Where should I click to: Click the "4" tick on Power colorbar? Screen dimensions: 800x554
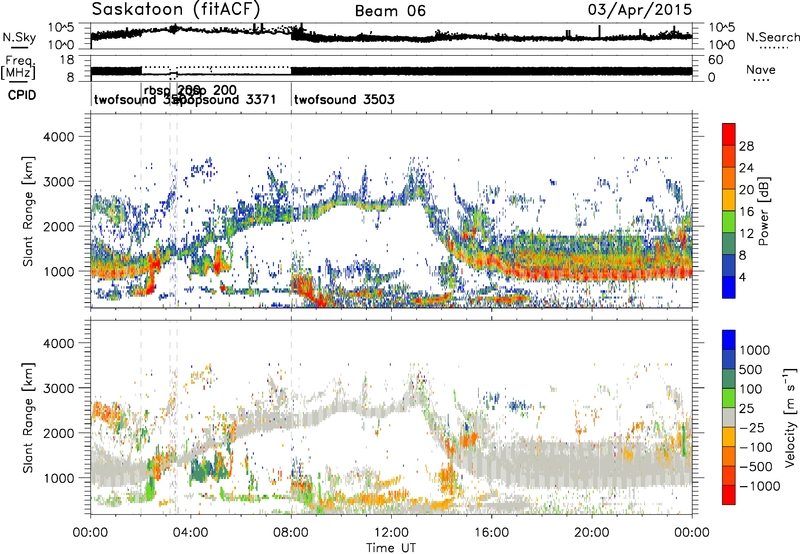pyautogui.click(x=742, y=278)
